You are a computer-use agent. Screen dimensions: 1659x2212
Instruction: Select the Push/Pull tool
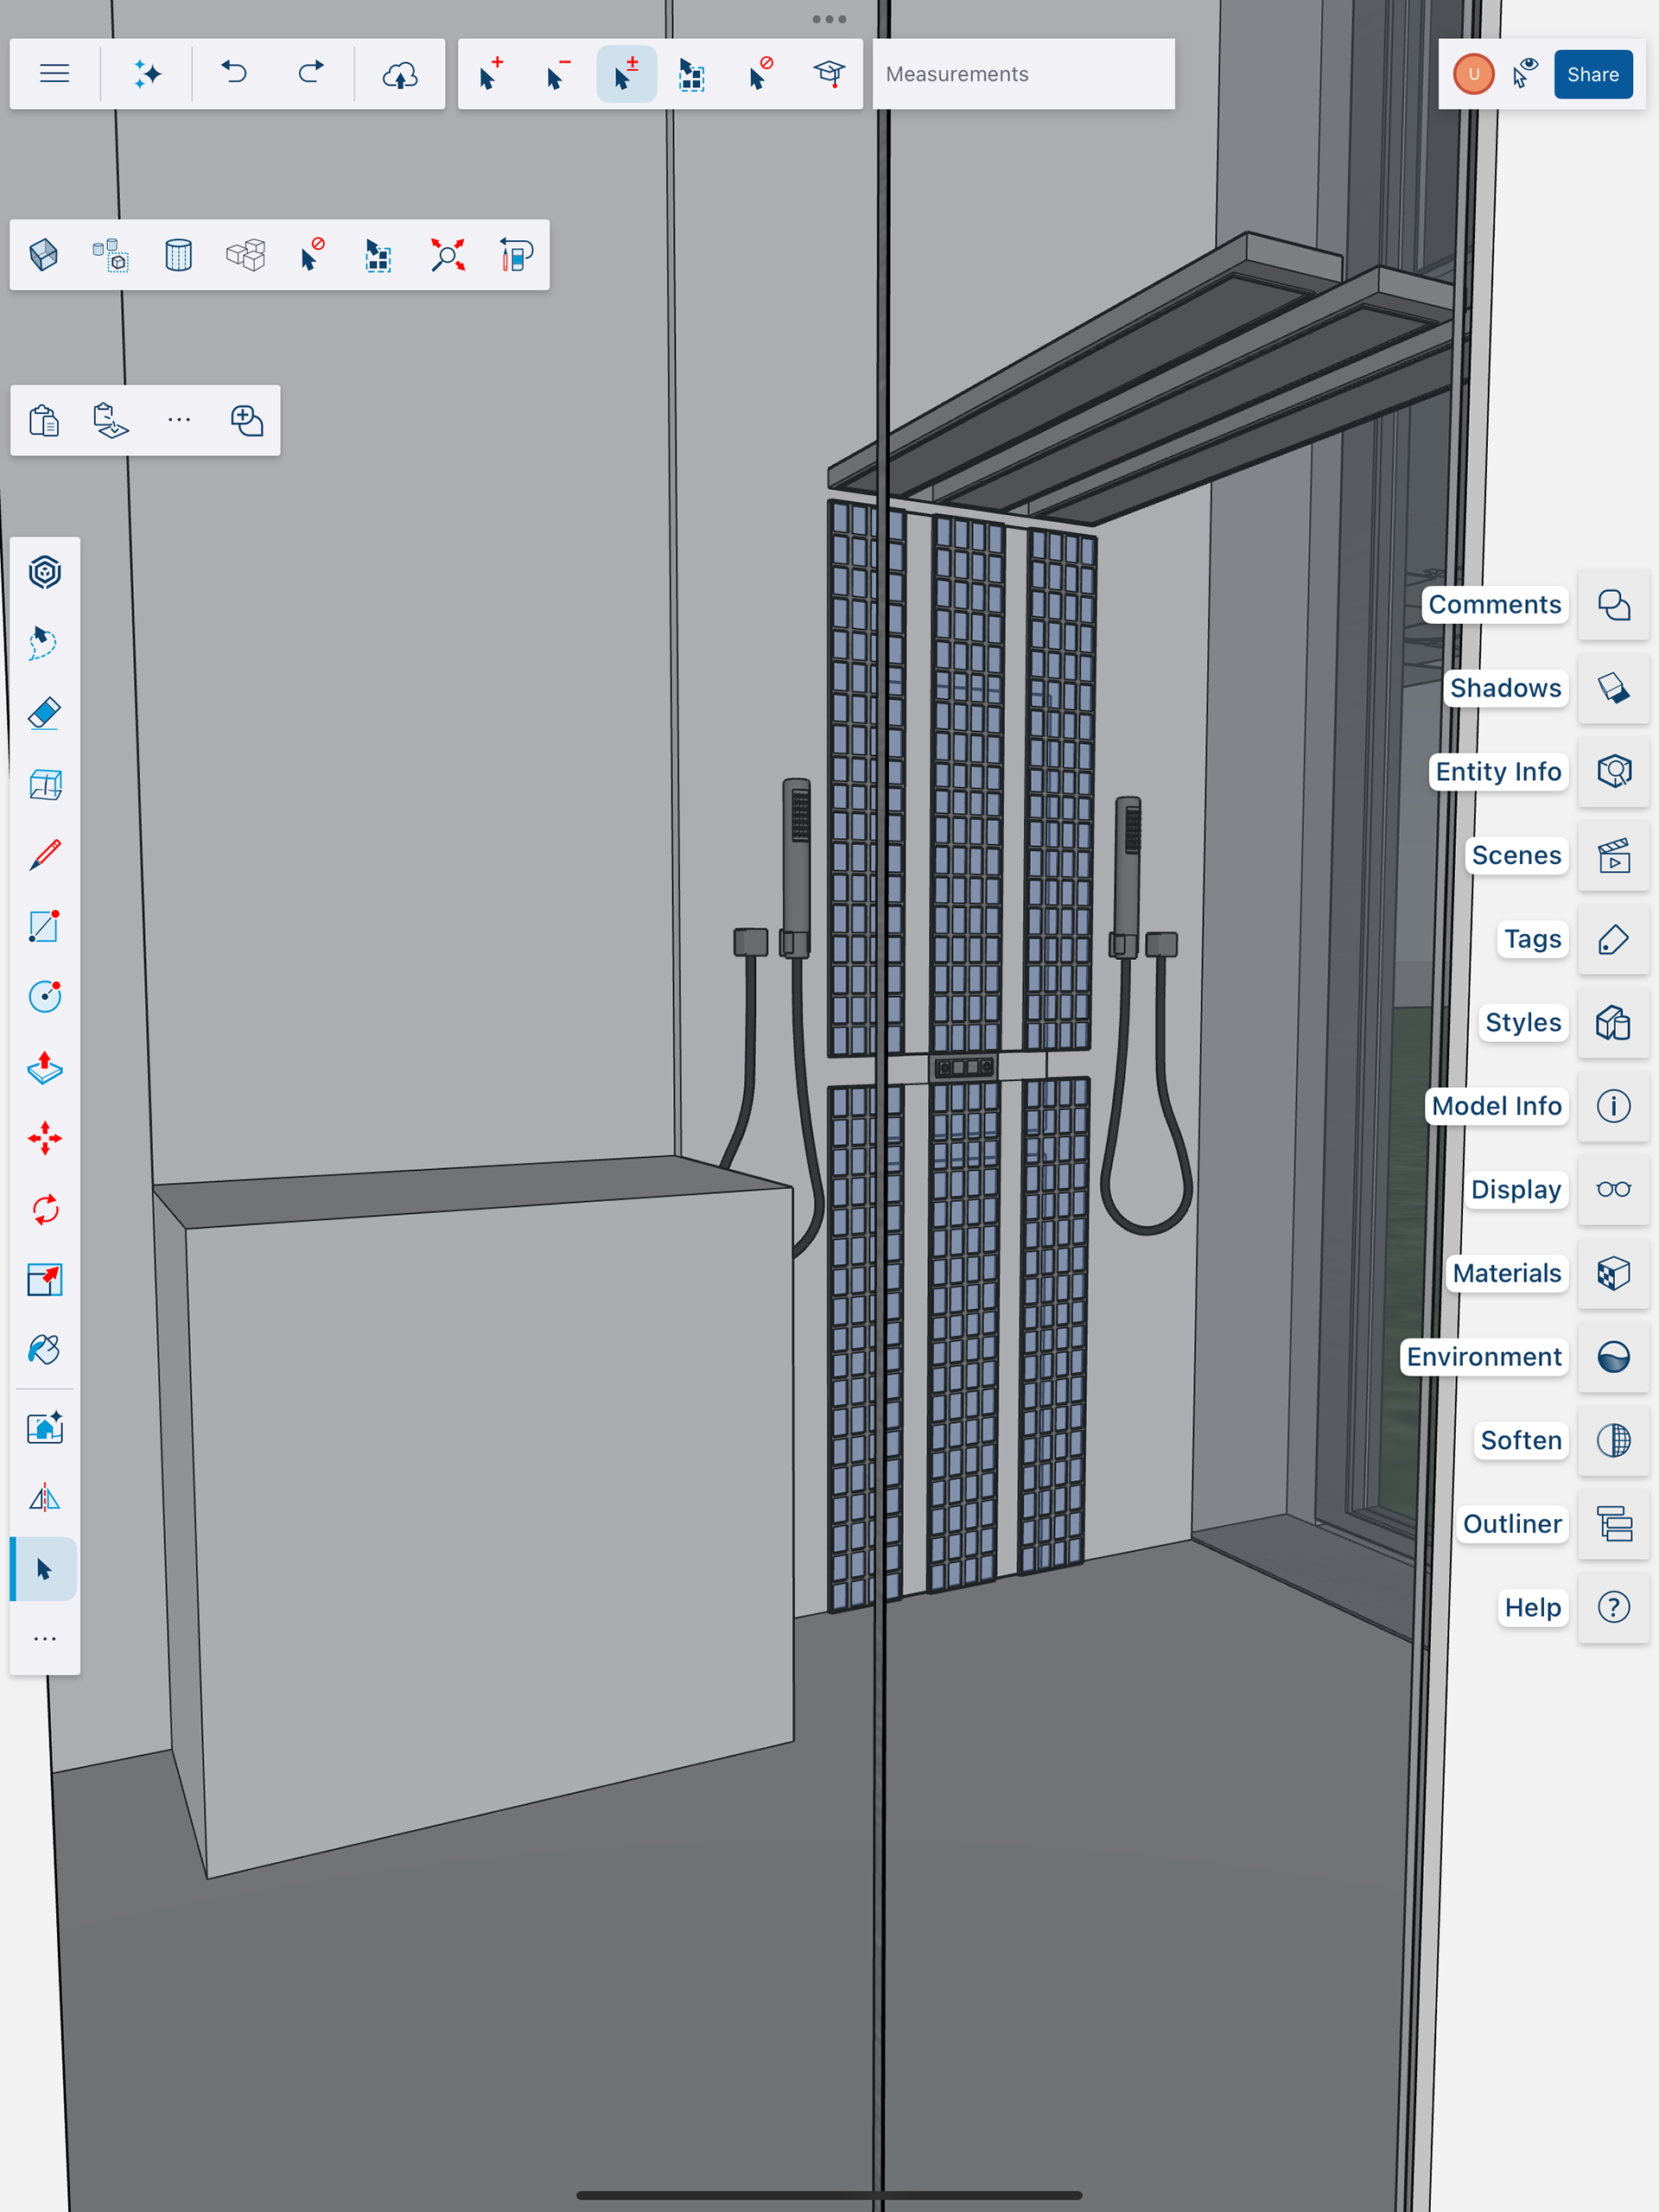click(x=45, y=1068)
